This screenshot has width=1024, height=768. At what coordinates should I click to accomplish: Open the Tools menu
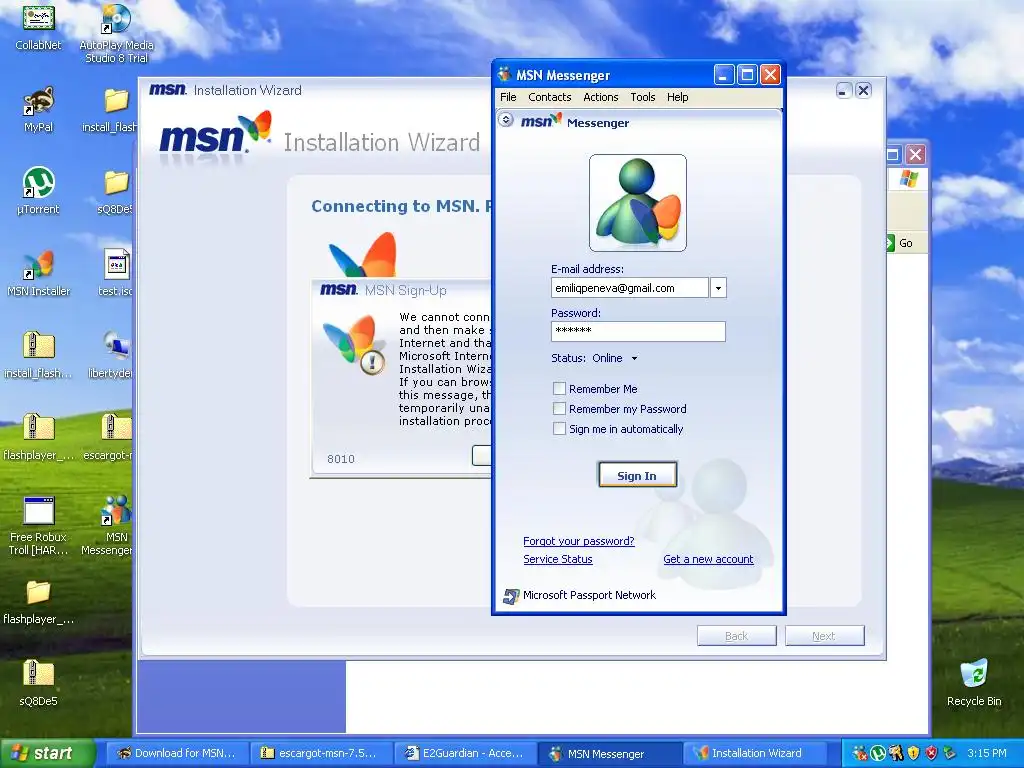pos(643,97)
